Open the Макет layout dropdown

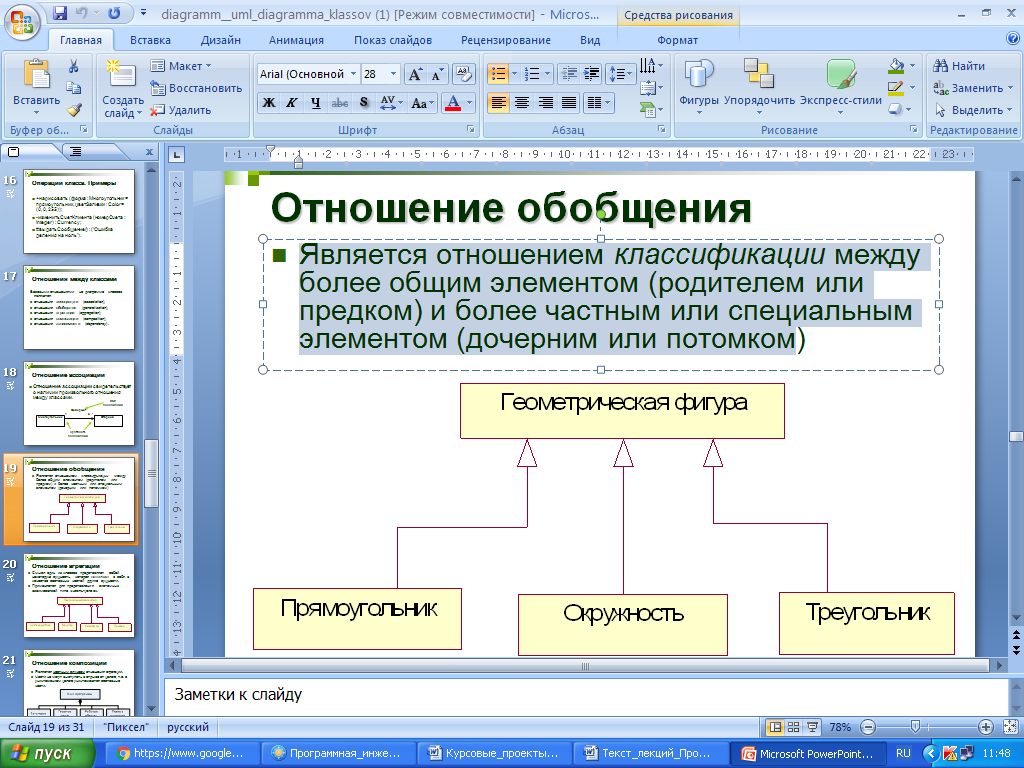[181, 66]
